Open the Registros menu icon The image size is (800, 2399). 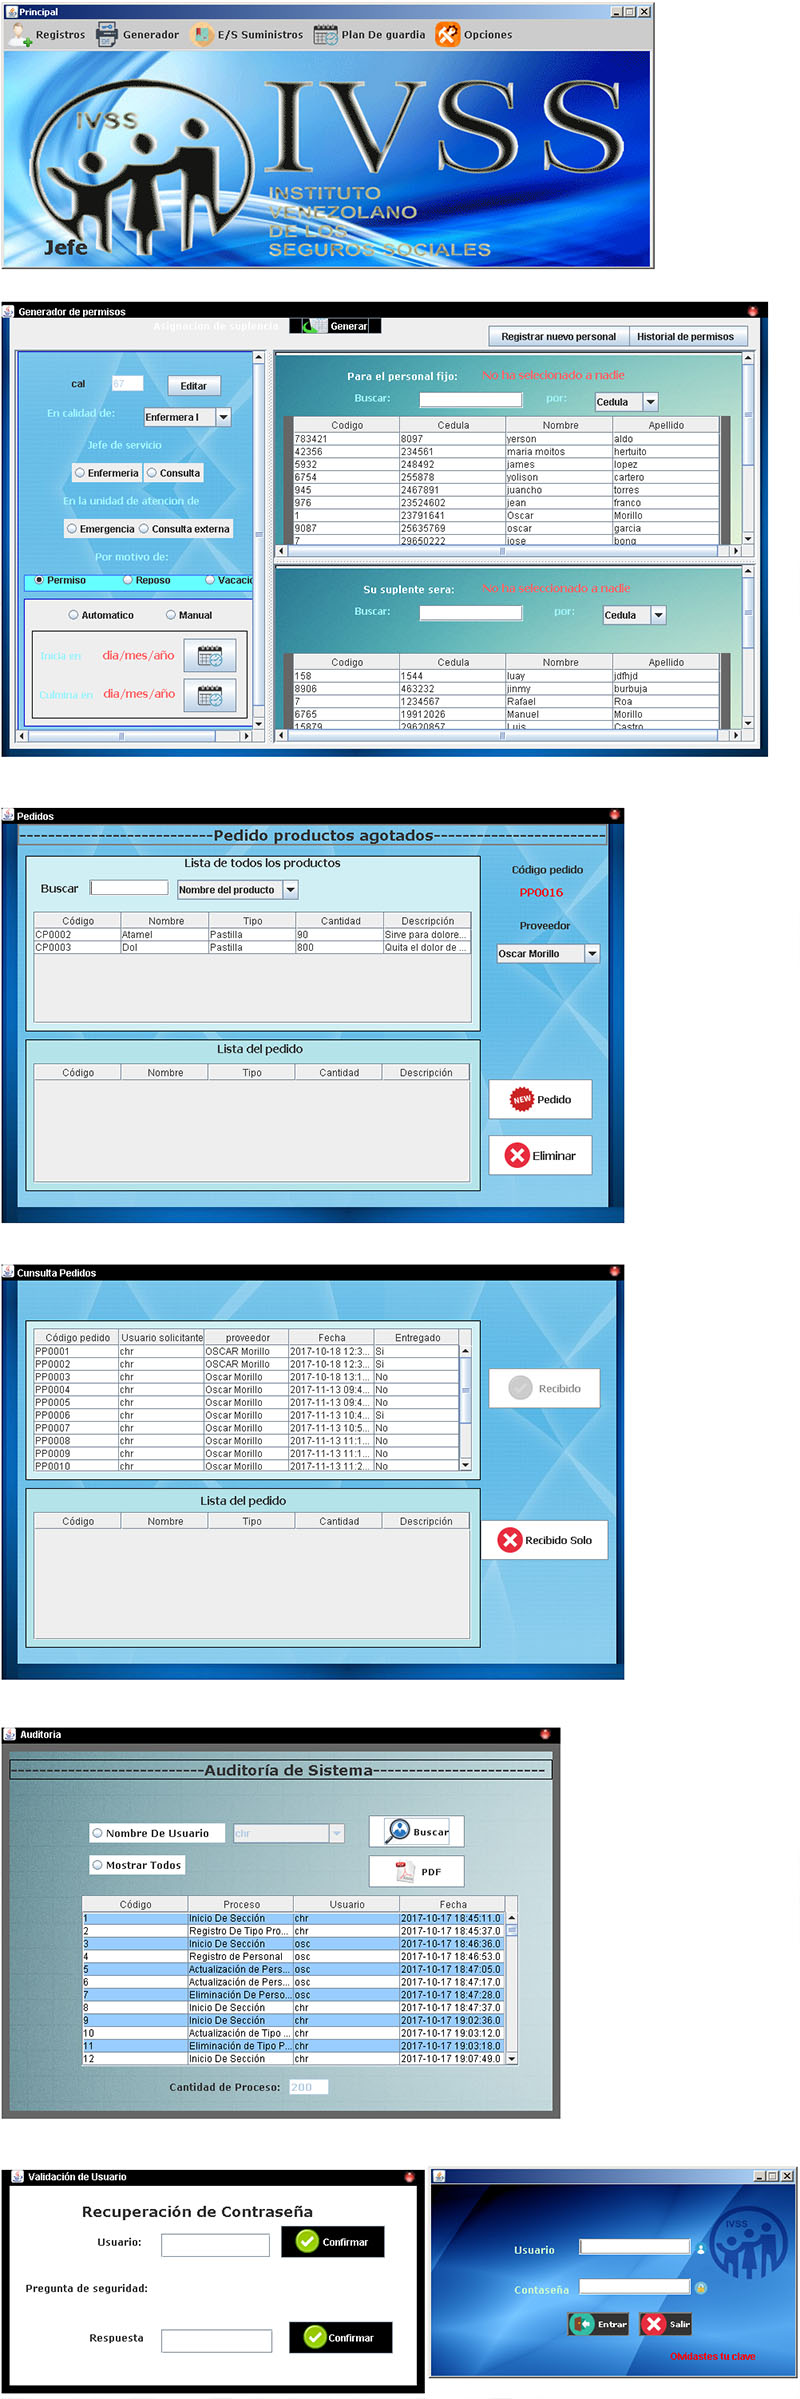[x=20, y=35]
